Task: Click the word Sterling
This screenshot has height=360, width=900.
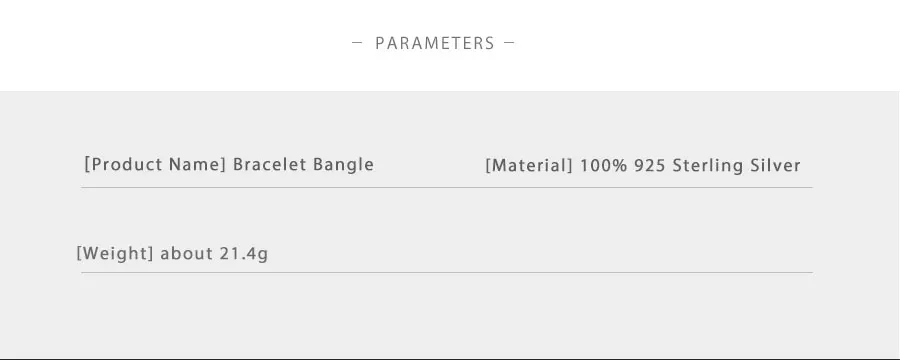Action: pos(708,166)
